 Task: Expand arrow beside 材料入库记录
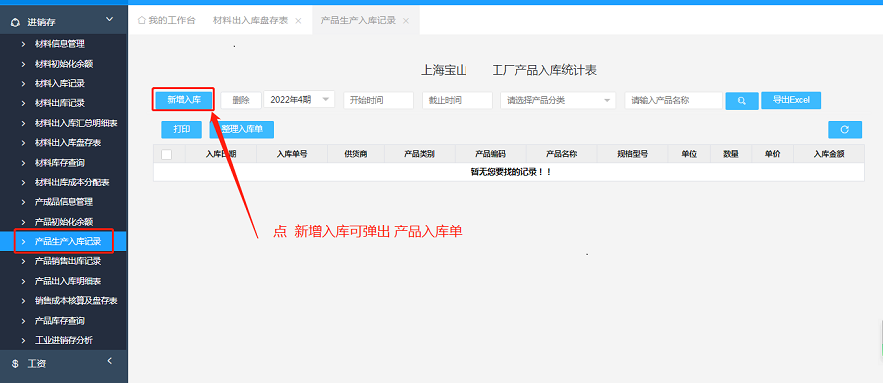point(23,83)
